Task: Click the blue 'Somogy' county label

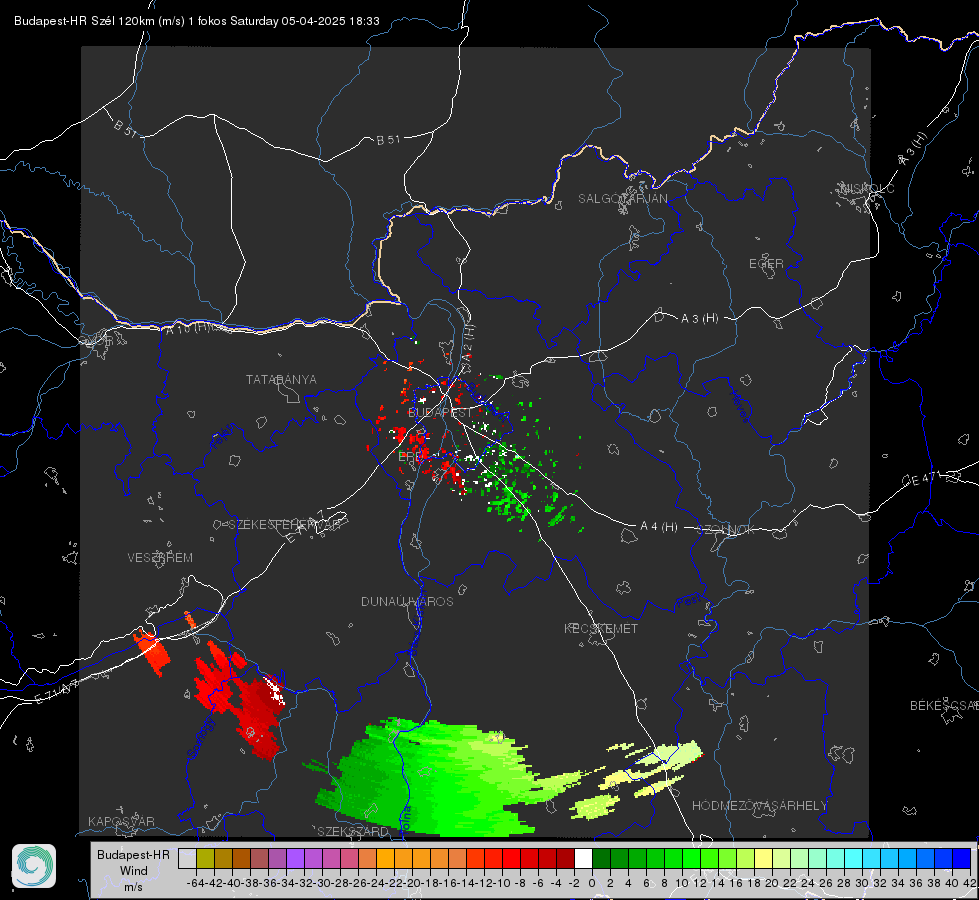Action: [202, 737]
